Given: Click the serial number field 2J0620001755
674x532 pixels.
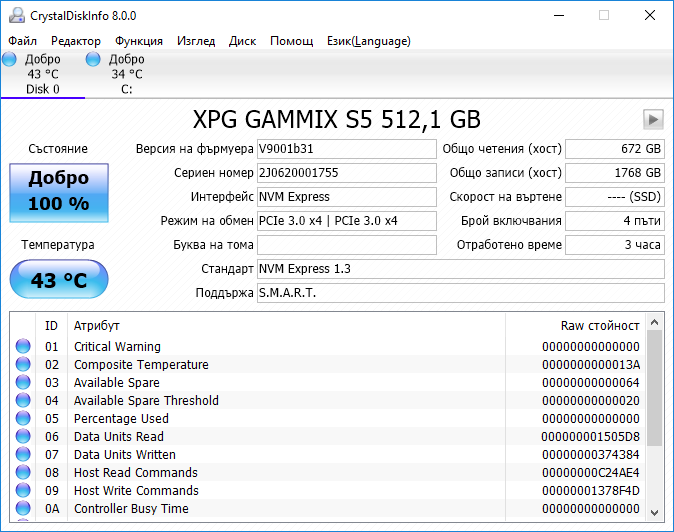Looking at the screenshot, I should pos(346,173).
